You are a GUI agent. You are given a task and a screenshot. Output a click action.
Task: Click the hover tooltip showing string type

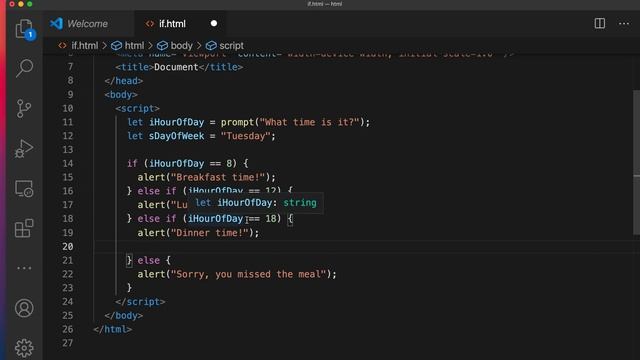(256, 203)
